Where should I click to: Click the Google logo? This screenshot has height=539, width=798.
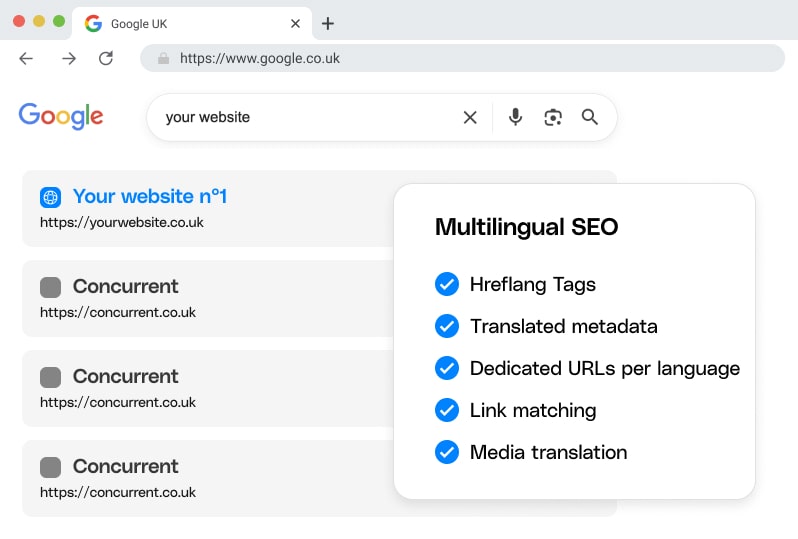coord(61,116)
